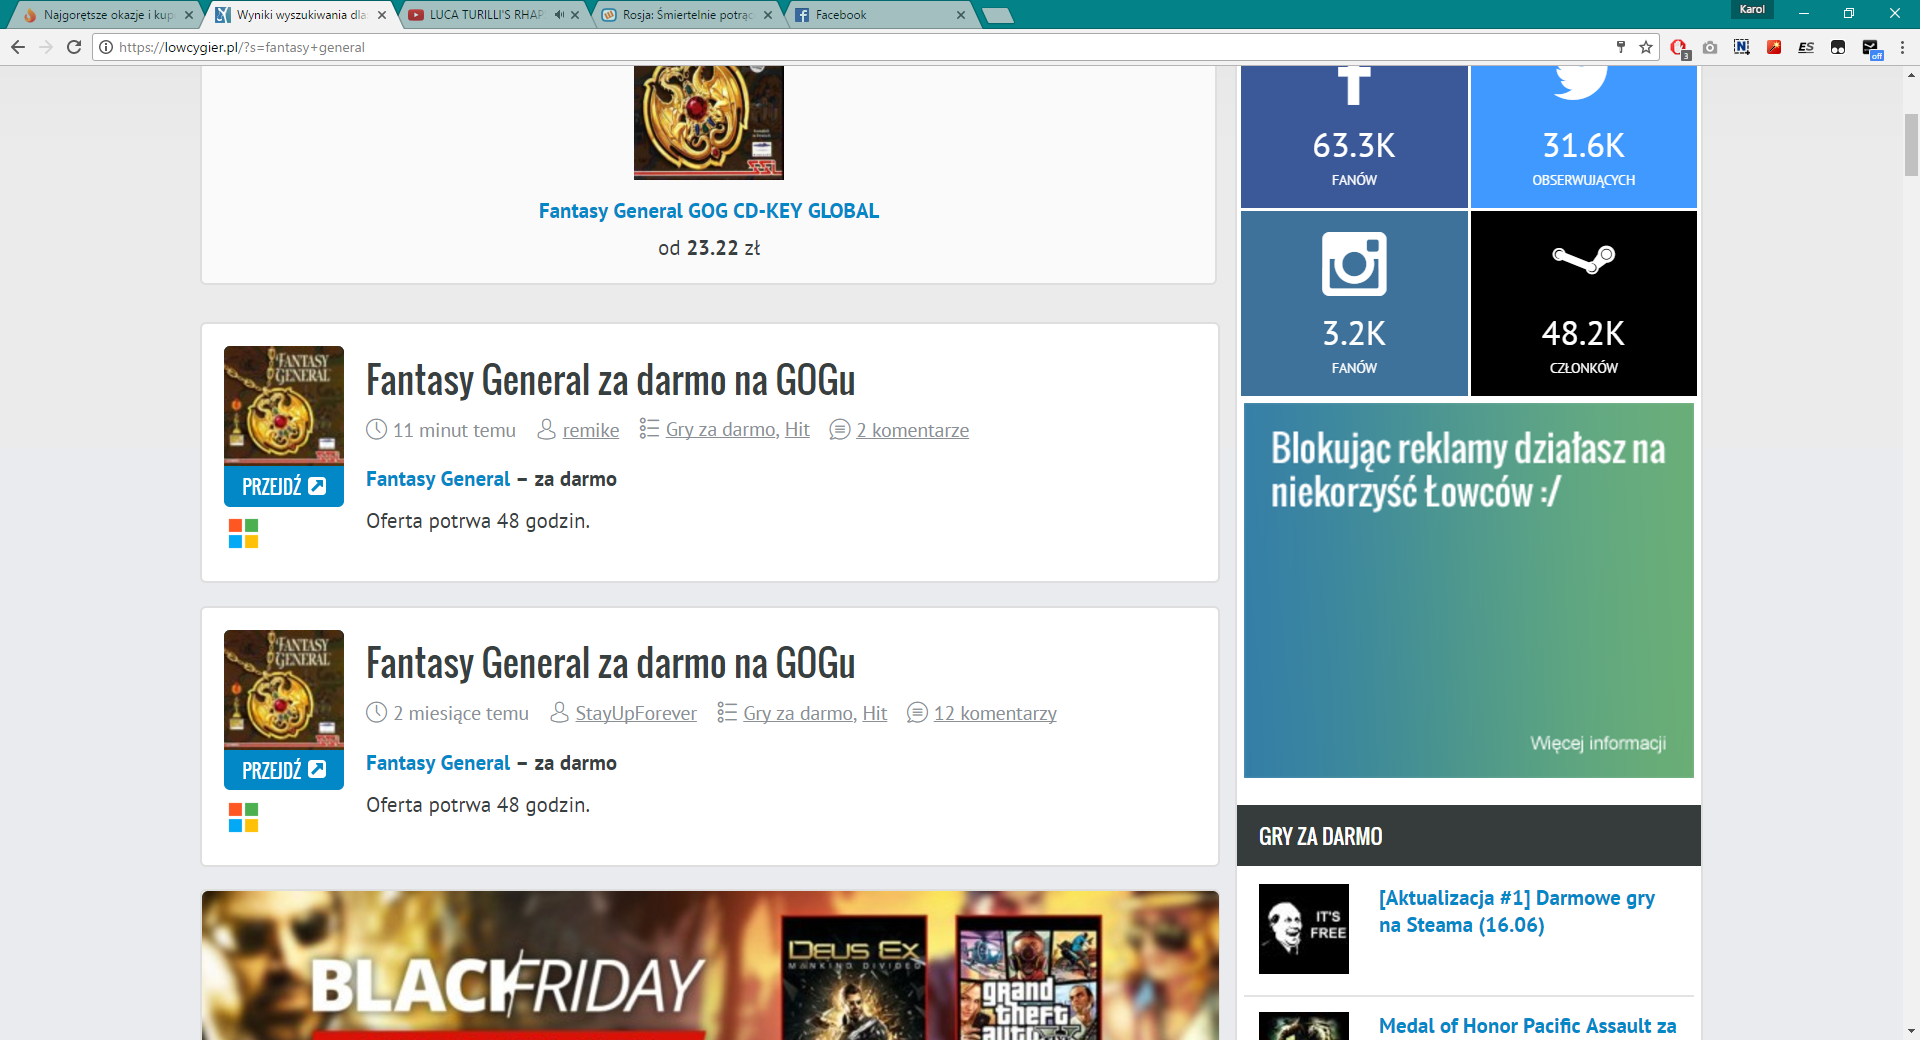Open first post title Fantasy General za darmo

[x=611, y=380]
